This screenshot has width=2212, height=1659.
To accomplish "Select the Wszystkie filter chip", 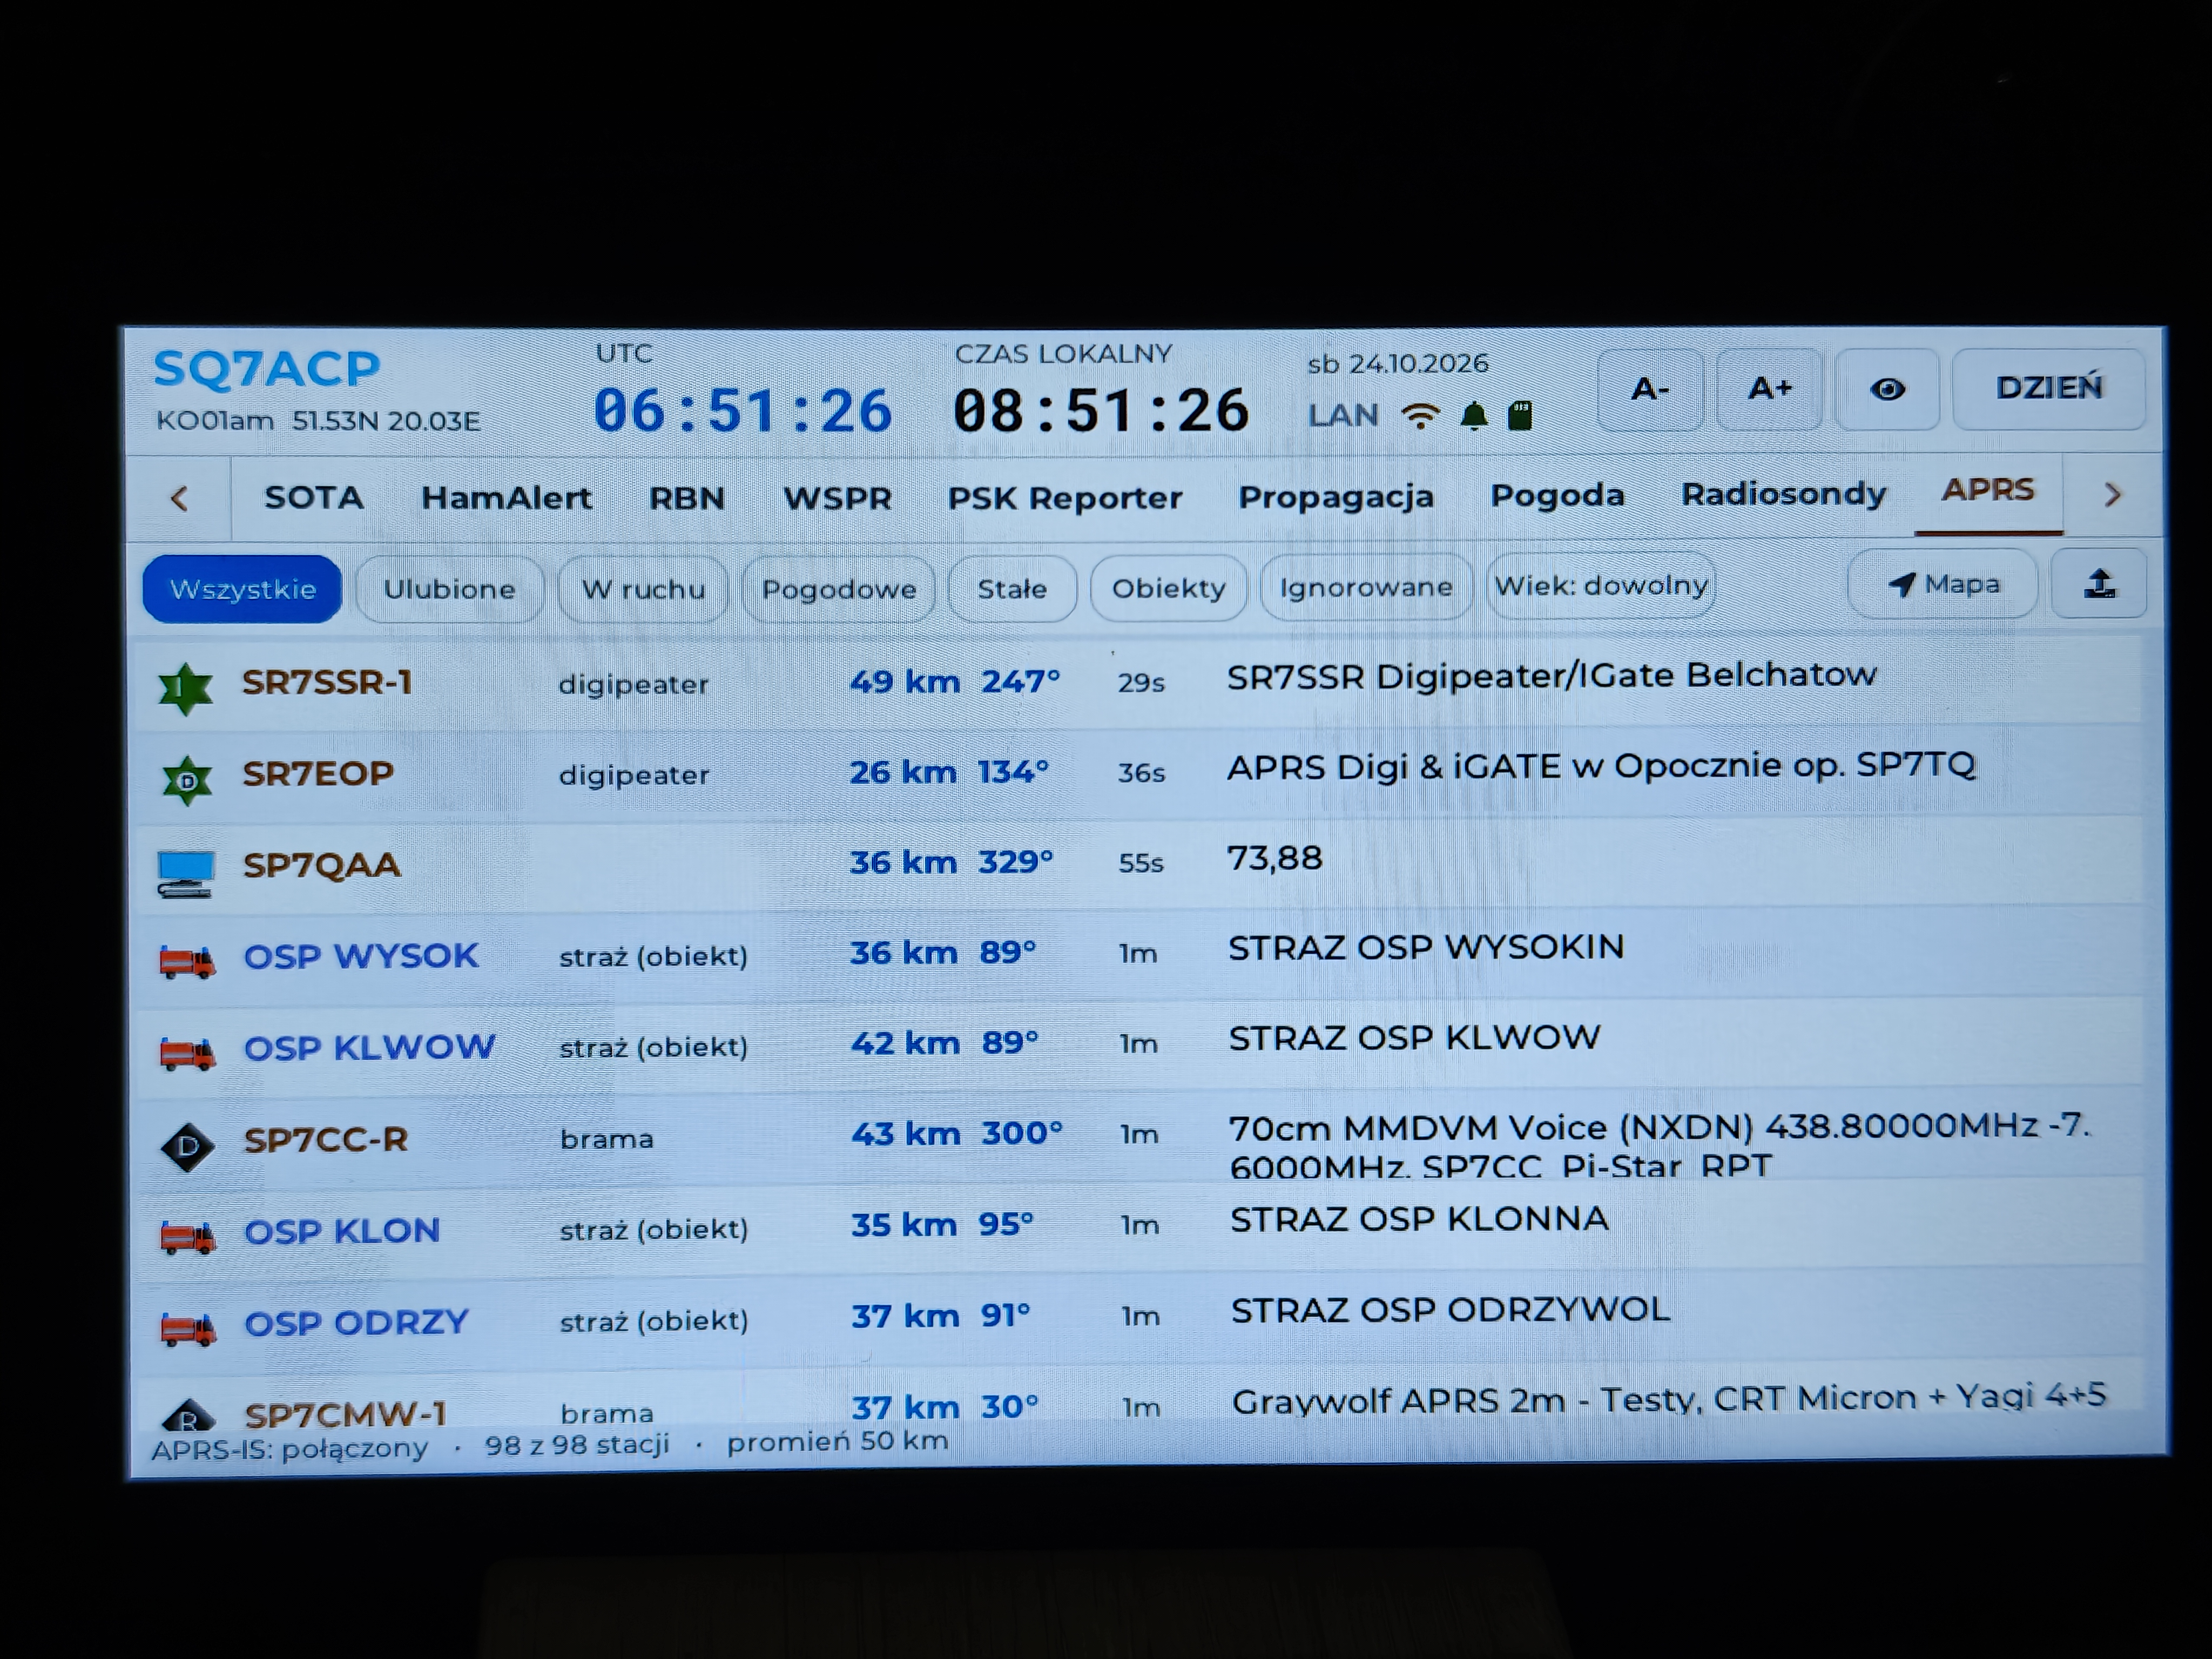I will coord(243,589).
